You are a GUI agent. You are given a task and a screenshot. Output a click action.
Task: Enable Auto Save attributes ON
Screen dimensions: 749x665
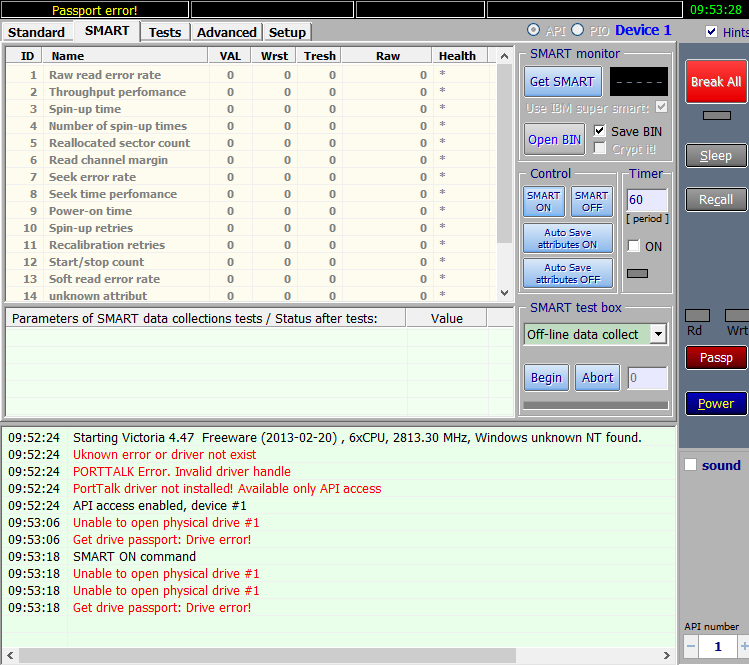567,238
